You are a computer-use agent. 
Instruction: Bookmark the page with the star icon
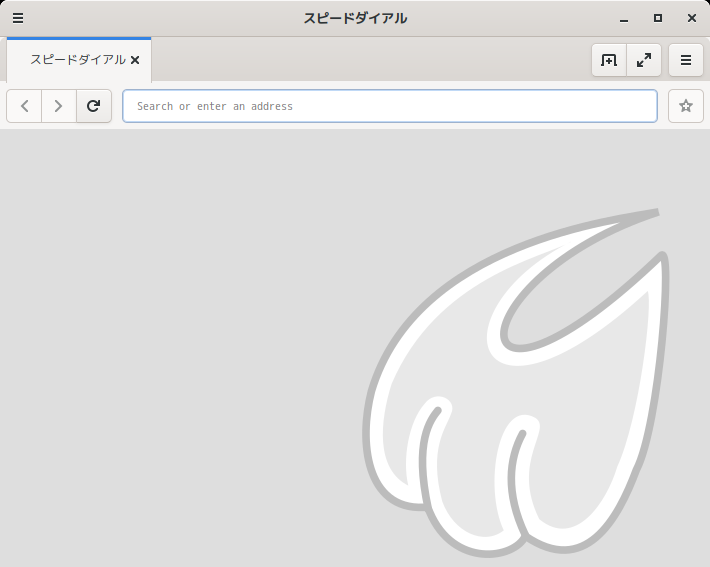point(686,106)
